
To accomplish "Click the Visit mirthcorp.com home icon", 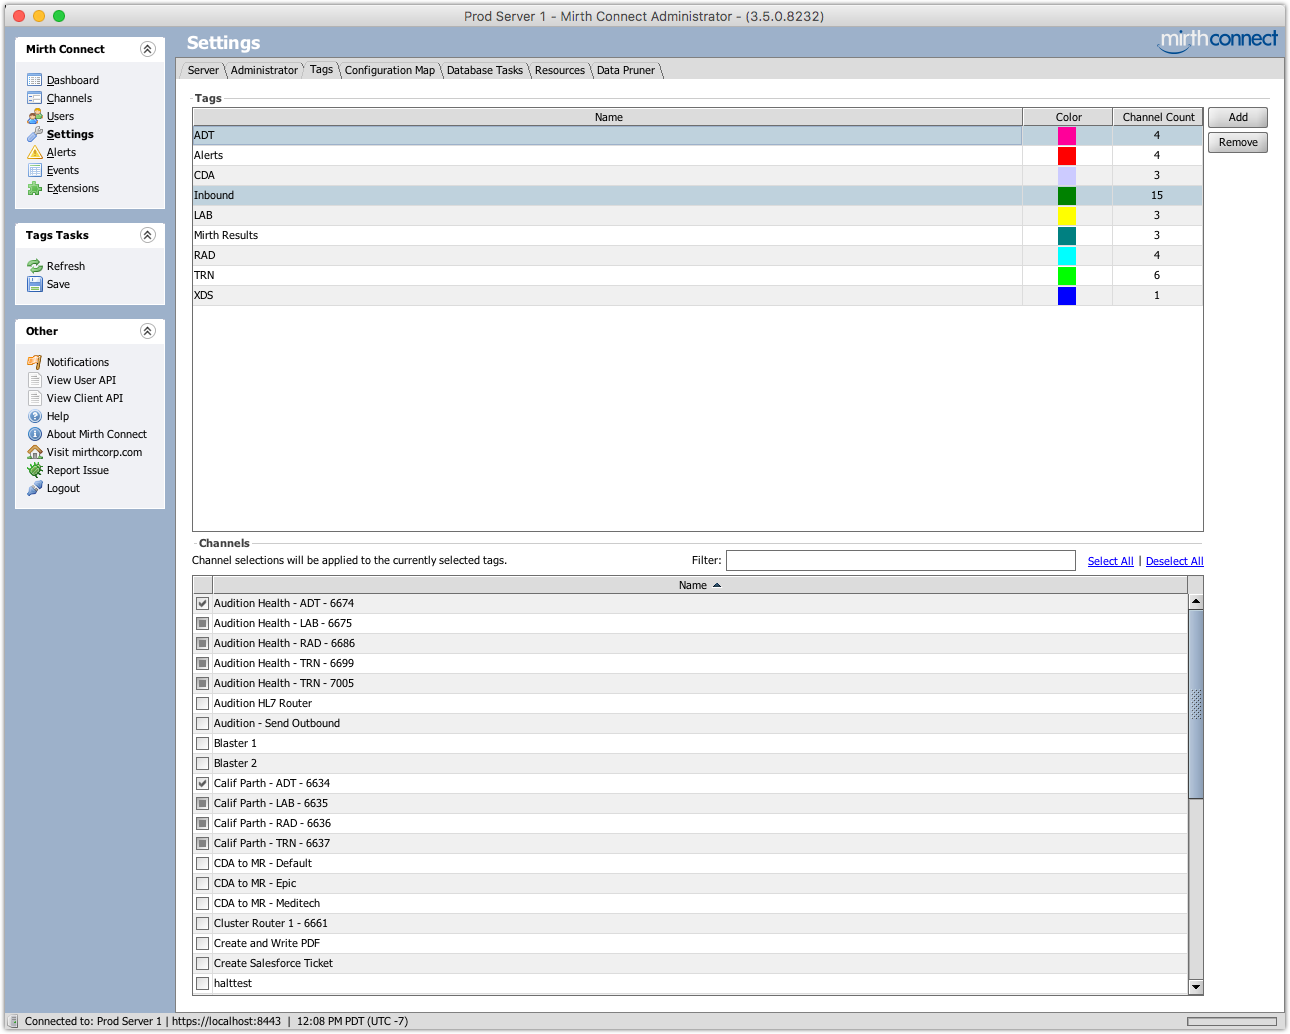I will (x=35, y=452).
